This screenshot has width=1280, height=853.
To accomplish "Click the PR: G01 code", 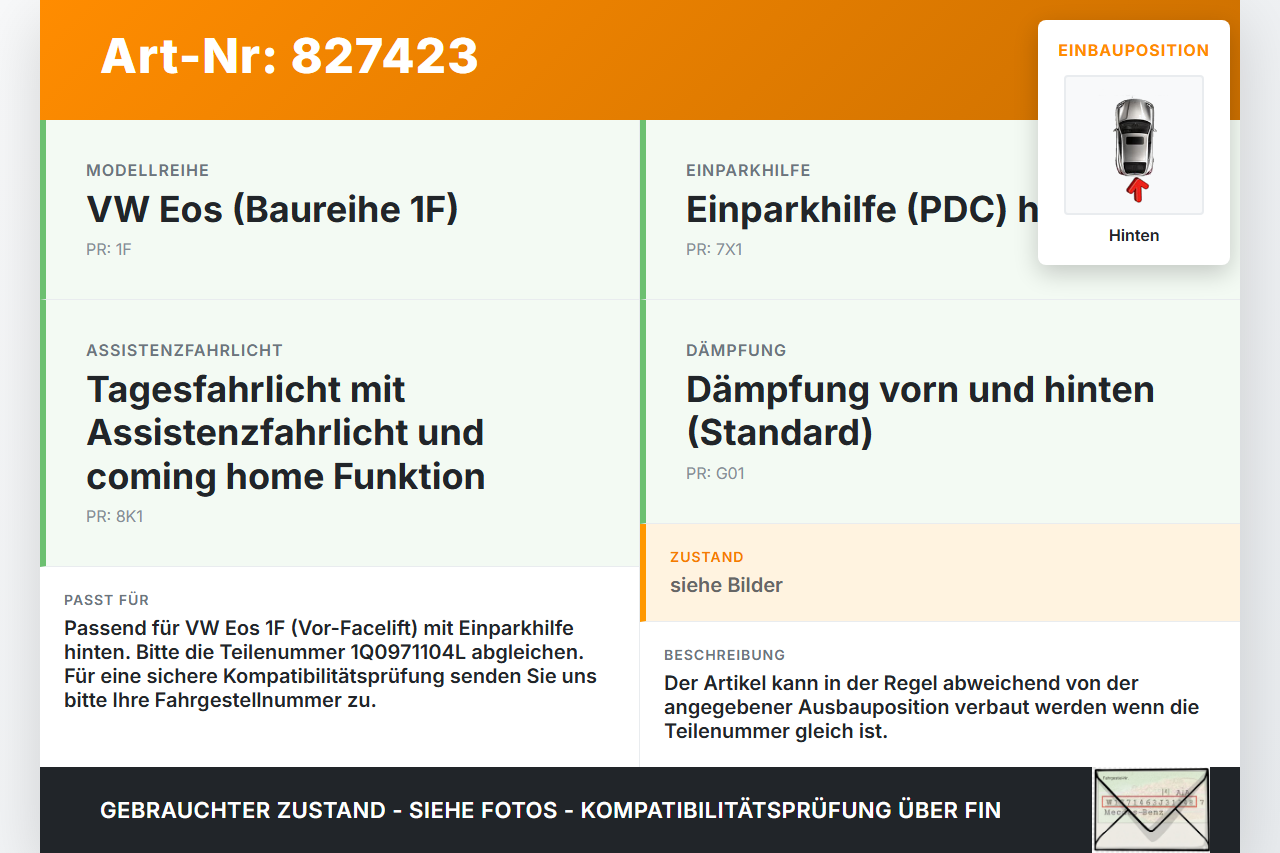I will coord(715,473).
